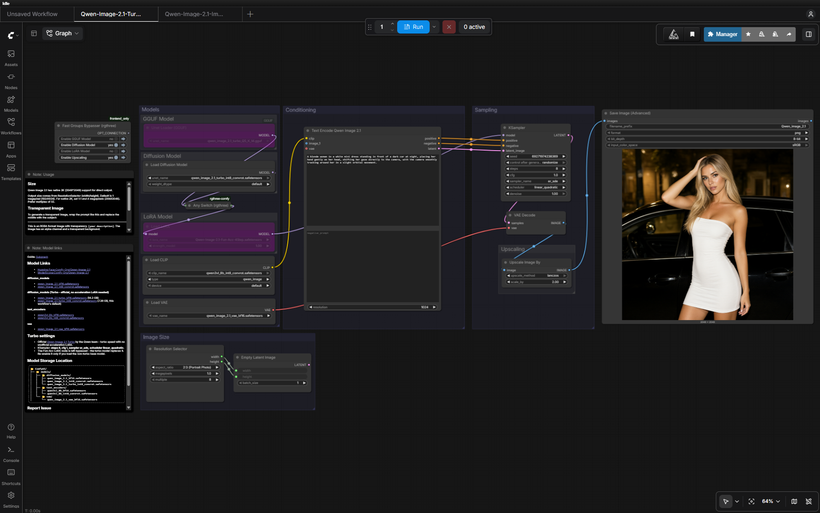Click the bookmark icon in top toolbar

[692, 34]
